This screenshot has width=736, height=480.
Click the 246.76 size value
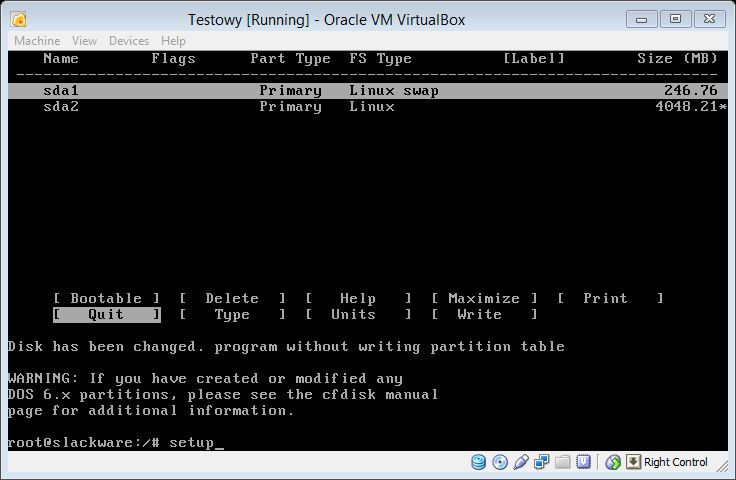pyautogui.click(x=690, y=90)
